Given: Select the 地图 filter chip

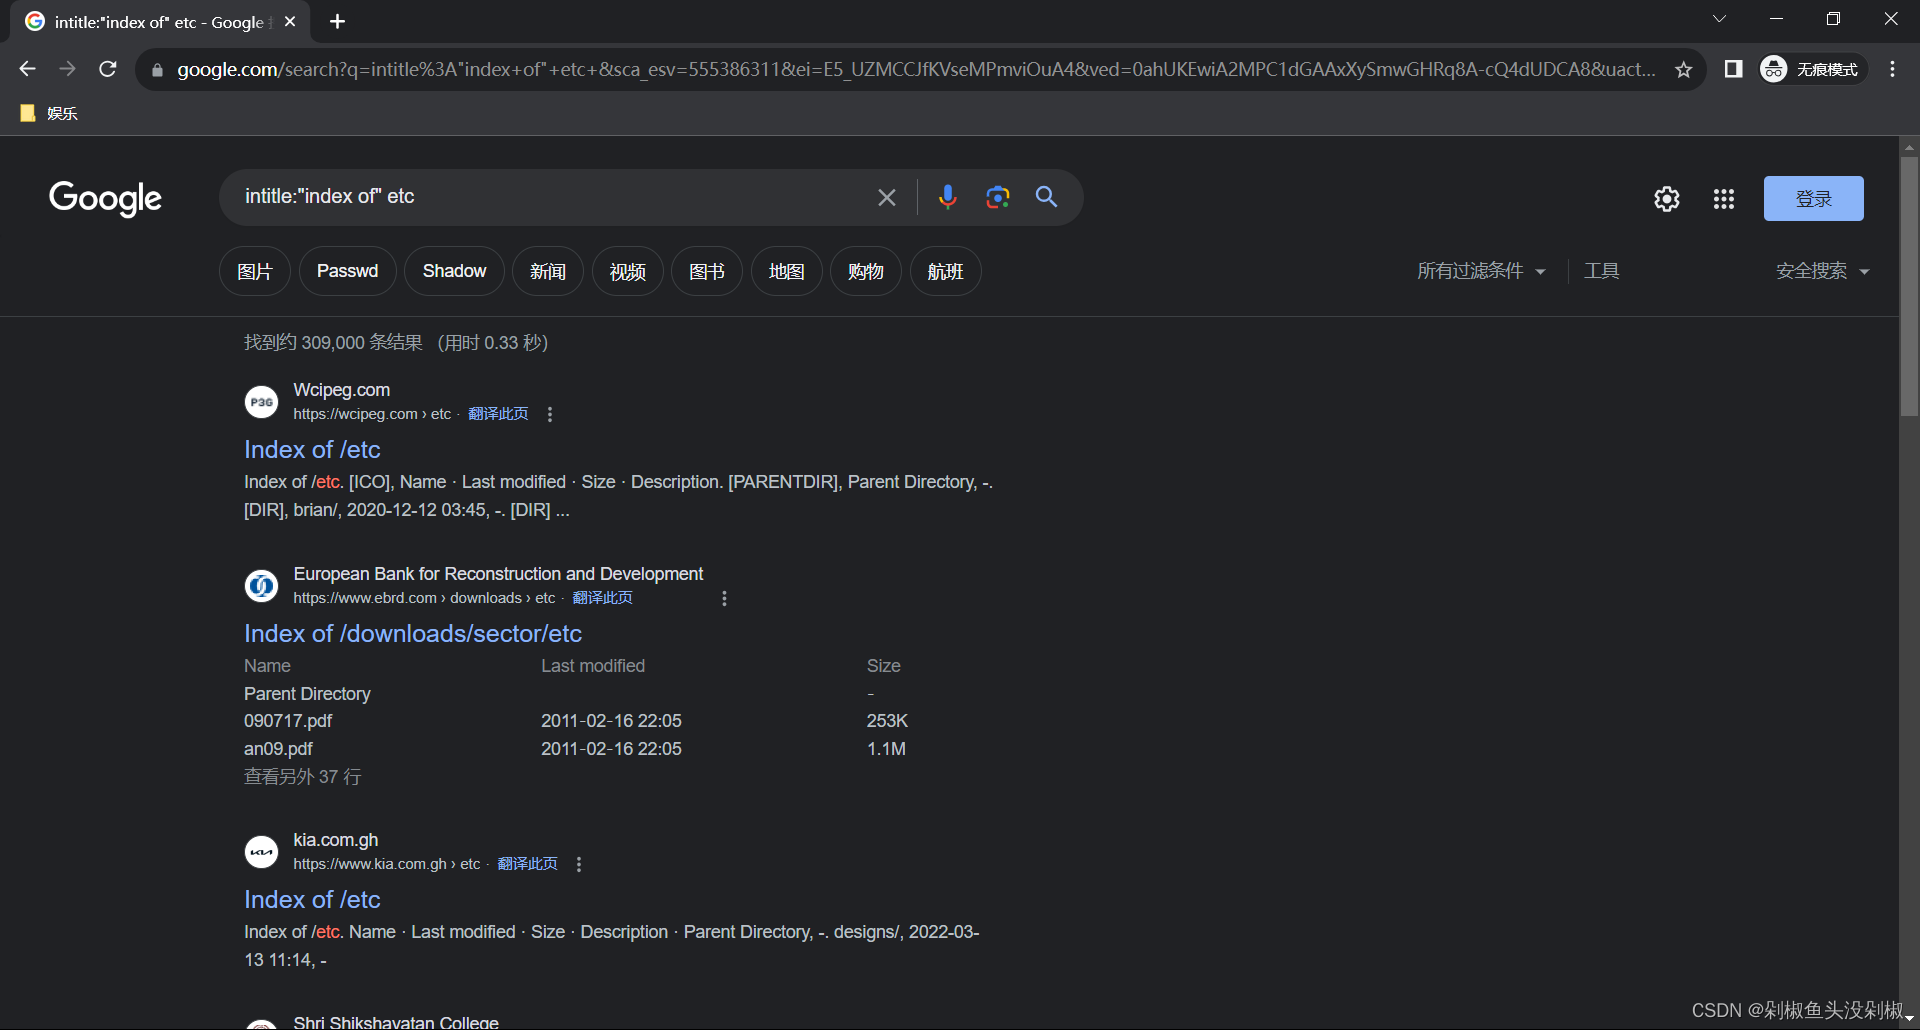Looking at the screenshot, I should pos(786,271).
